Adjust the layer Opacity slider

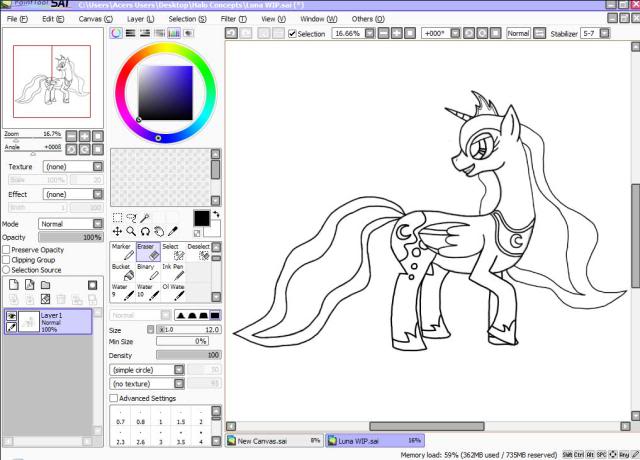[x=71, y=237]
